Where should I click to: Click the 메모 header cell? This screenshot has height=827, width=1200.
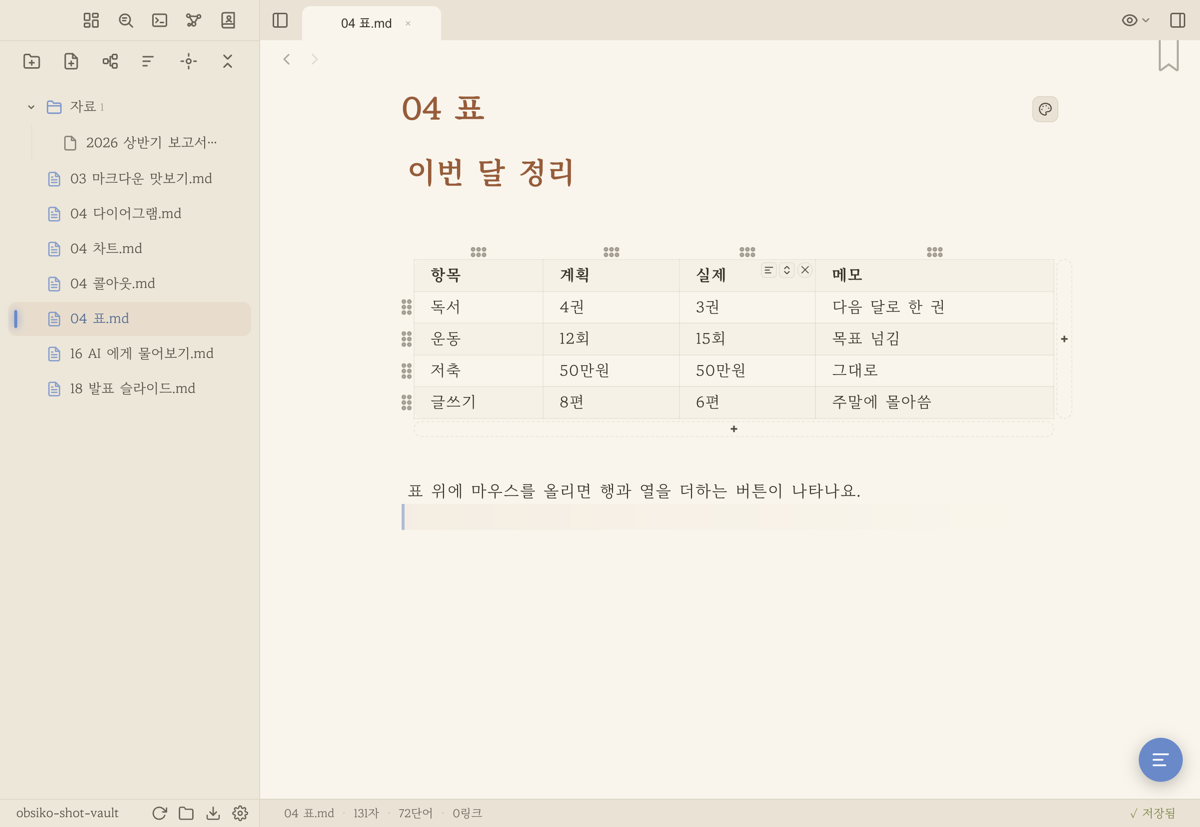tap(934, 275)
